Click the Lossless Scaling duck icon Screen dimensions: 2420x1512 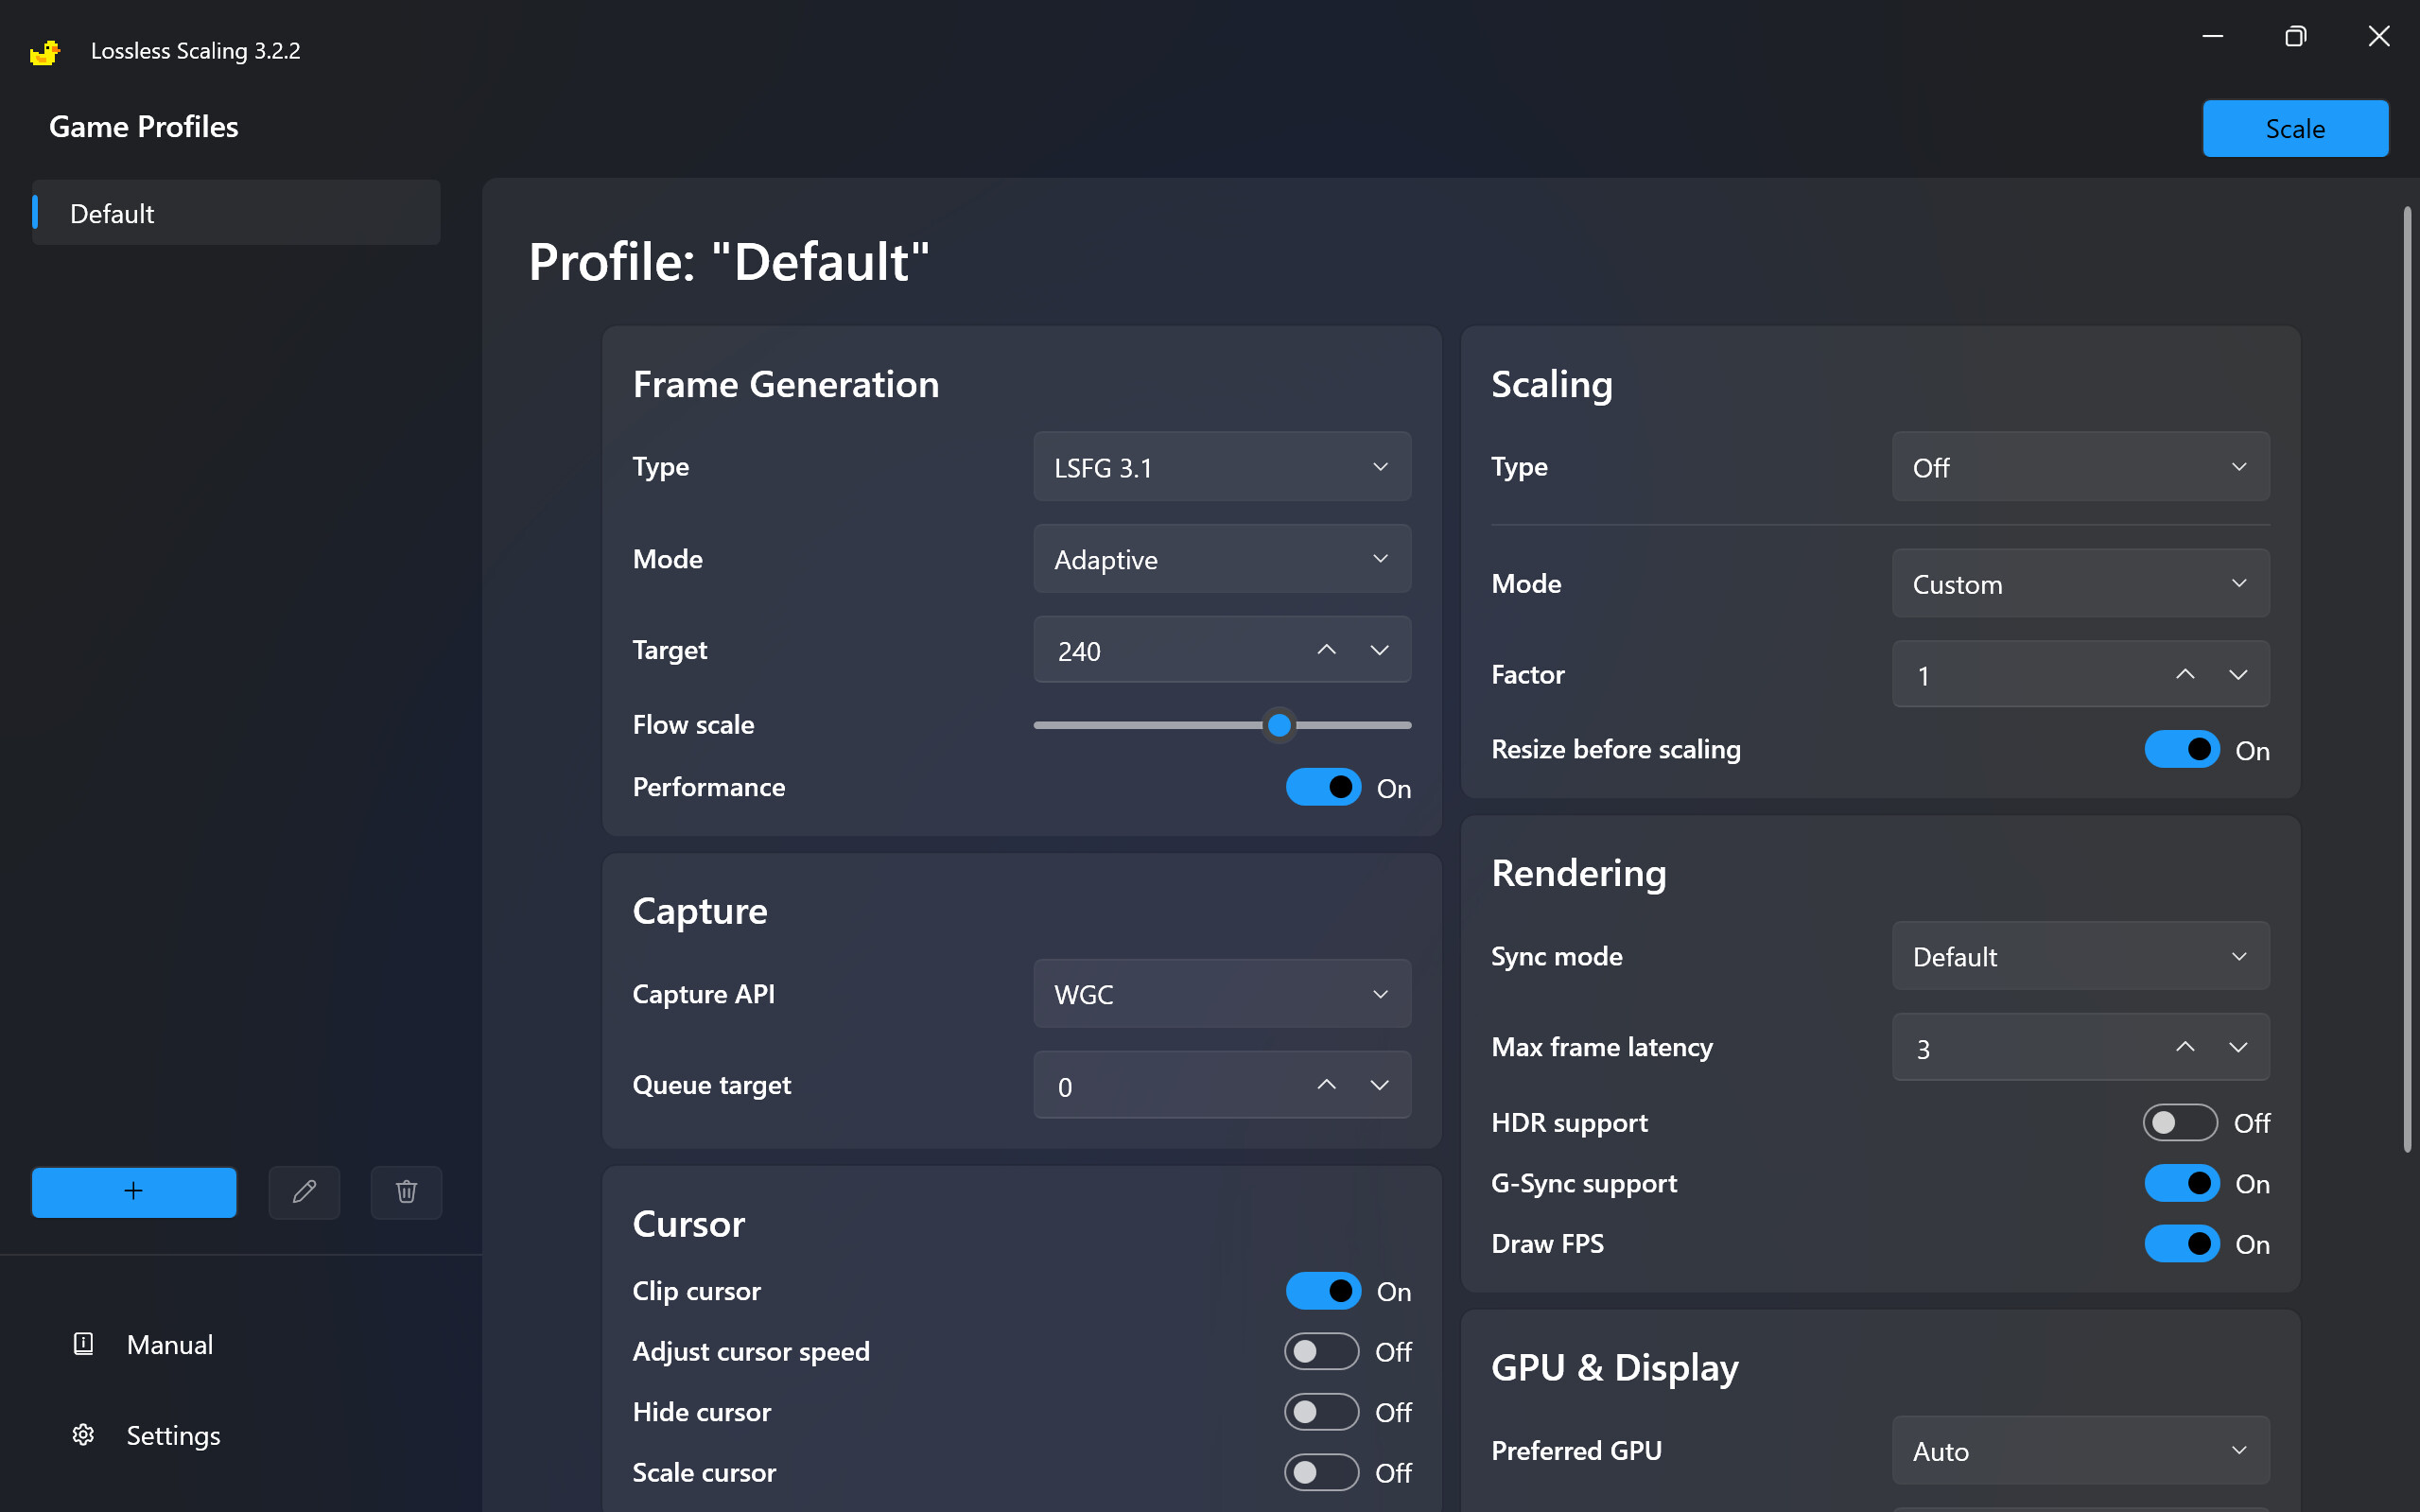tap(44, 50)
